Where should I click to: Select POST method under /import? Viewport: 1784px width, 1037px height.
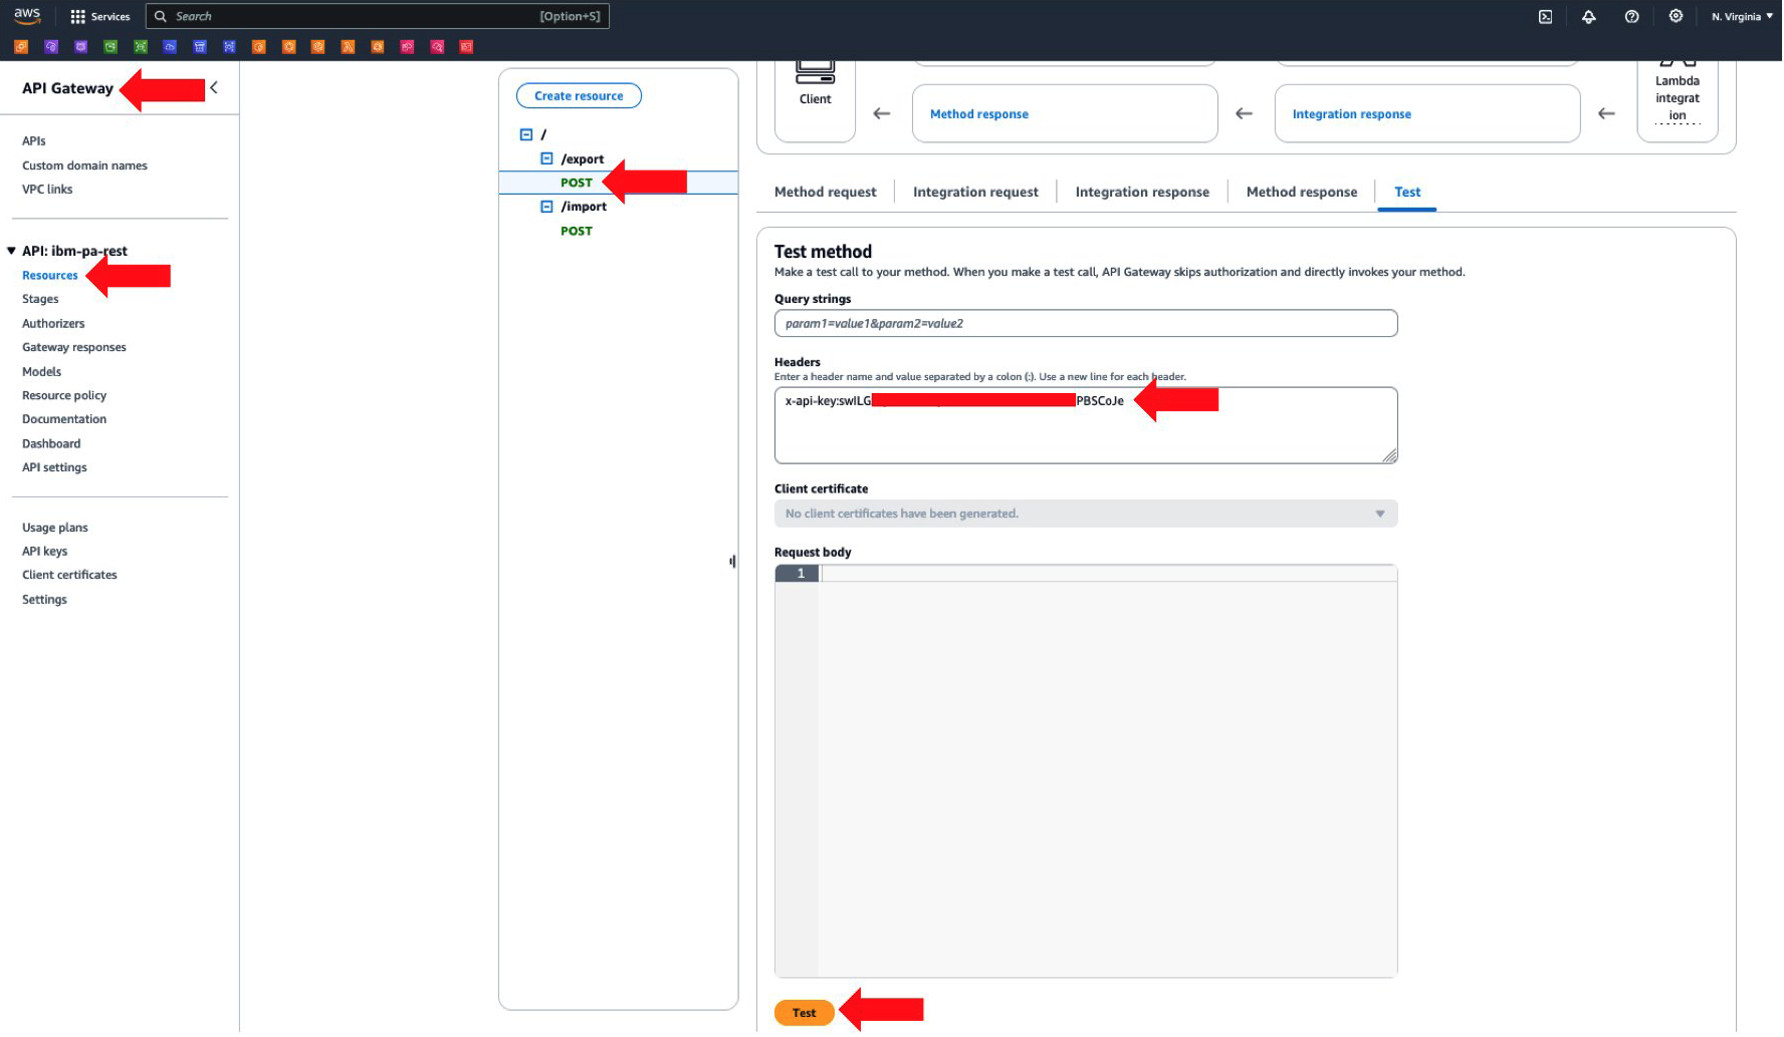click(x=577, y=231)
